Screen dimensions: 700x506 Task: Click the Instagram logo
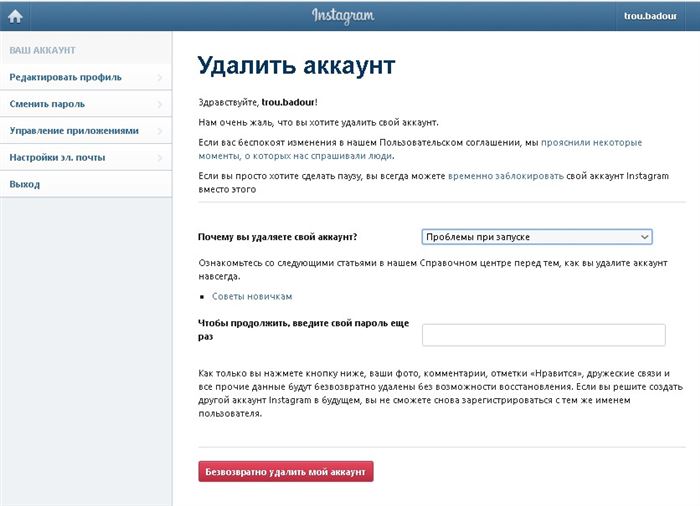pyautogui.click(x=343, y=16)
